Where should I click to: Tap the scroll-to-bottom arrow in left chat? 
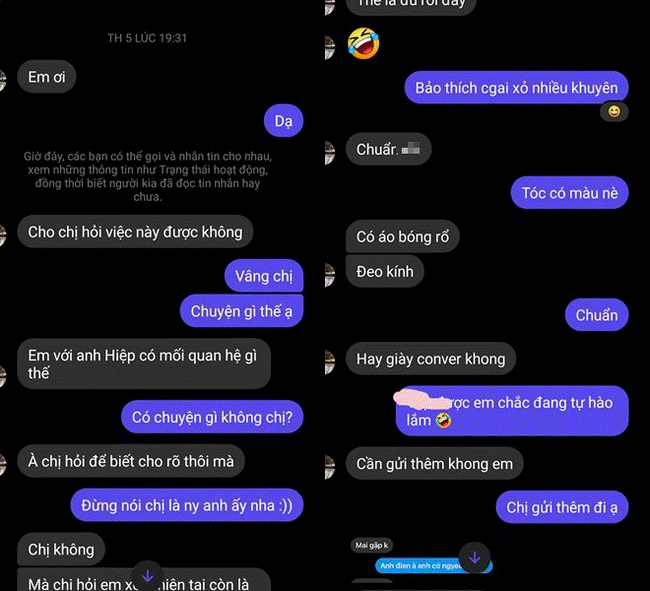coord(147,576)
